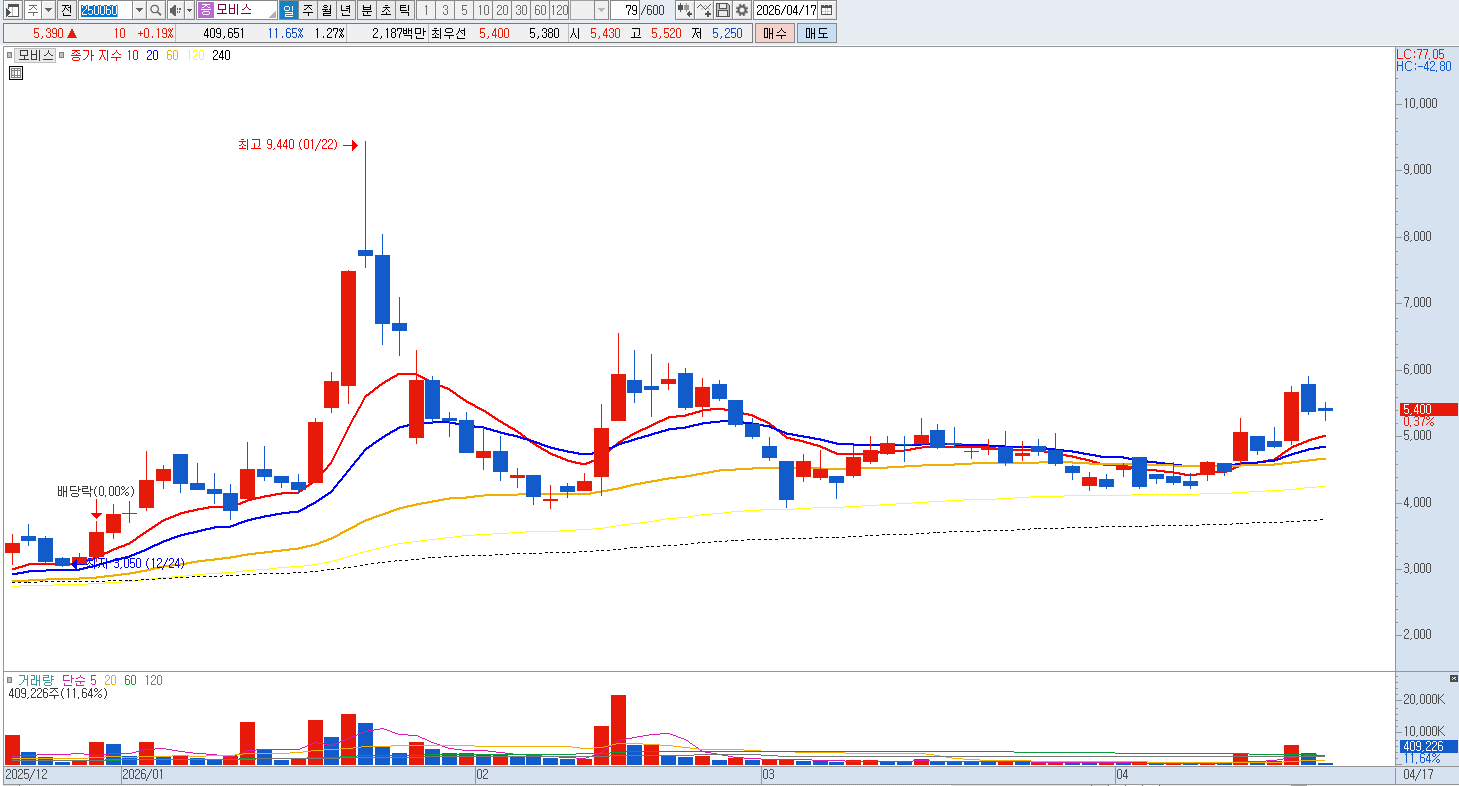
Task: Open the date calendar picker icon
Action: tap(826, 10)
